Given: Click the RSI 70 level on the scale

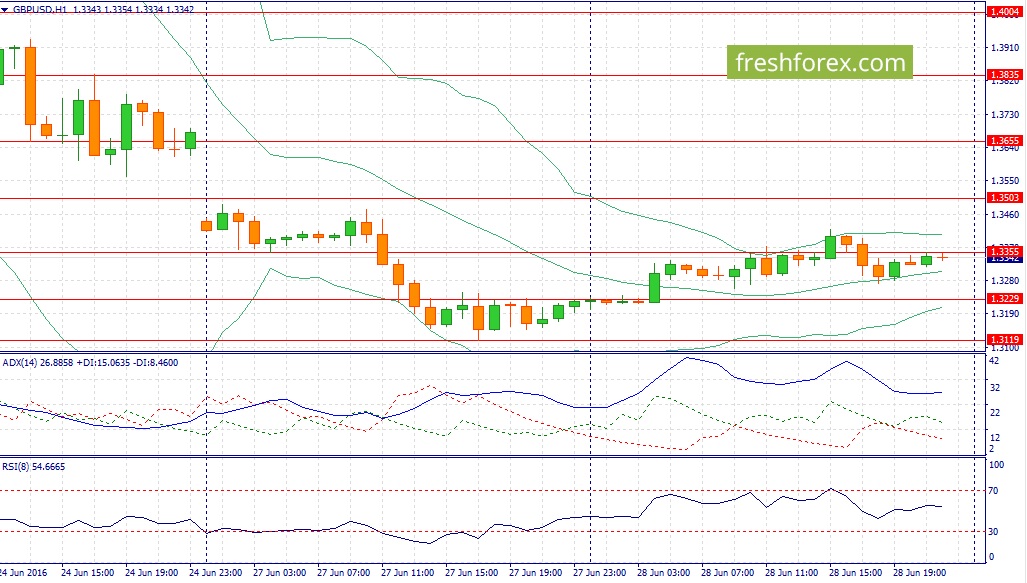Looking at the screenshot, I should coord(996,491).
